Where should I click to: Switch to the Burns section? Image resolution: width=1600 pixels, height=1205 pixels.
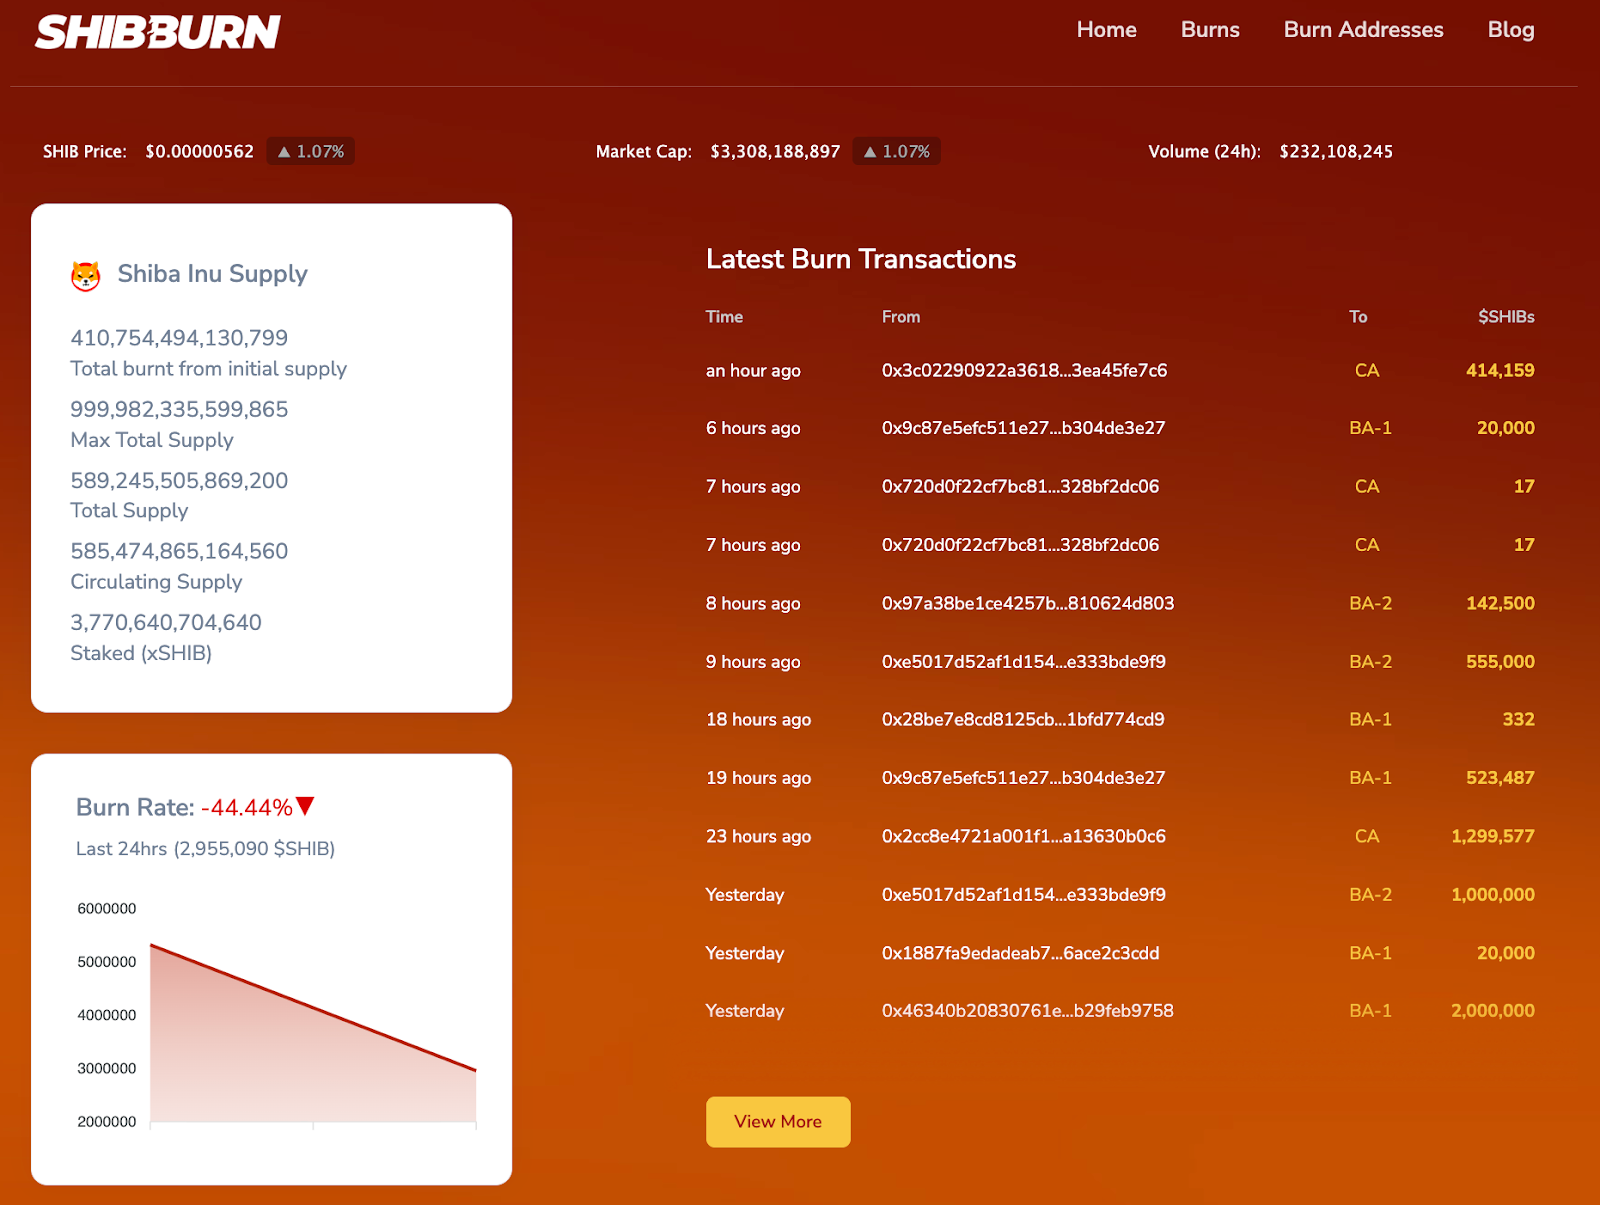(1209, 30)
